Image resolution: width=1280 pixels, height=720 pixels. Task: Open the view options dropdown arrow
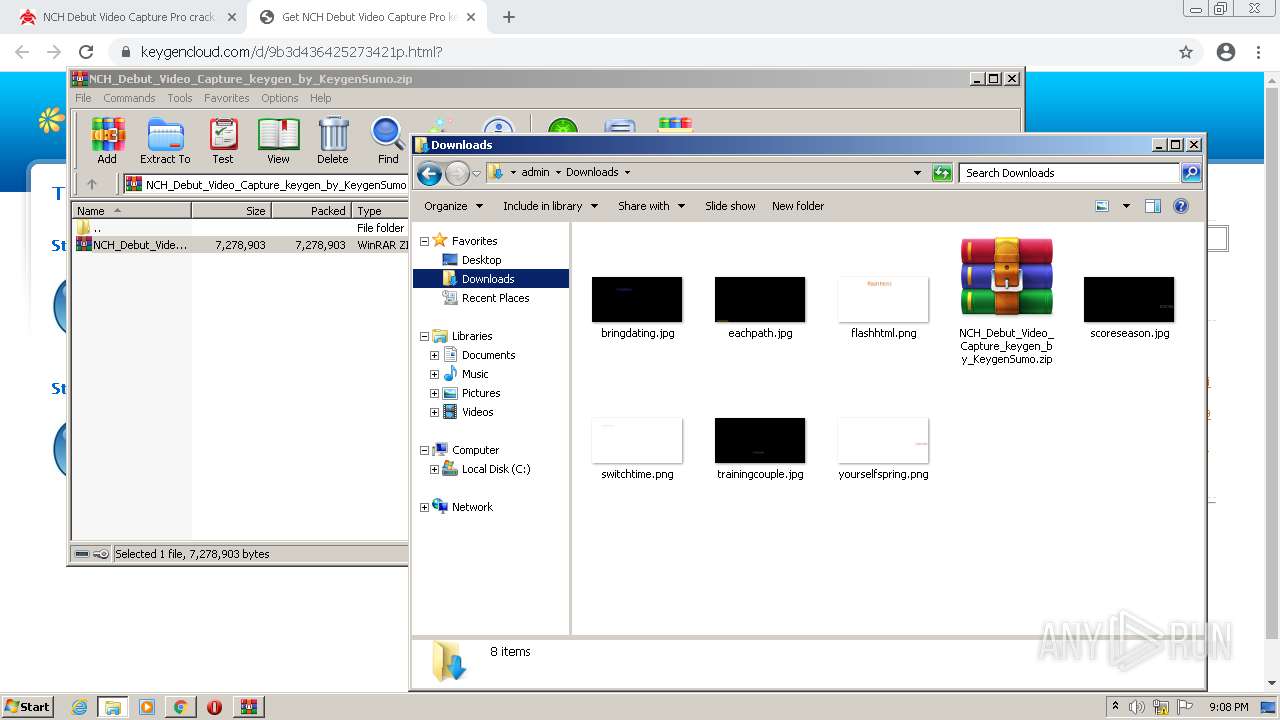tap(1126, 206)
